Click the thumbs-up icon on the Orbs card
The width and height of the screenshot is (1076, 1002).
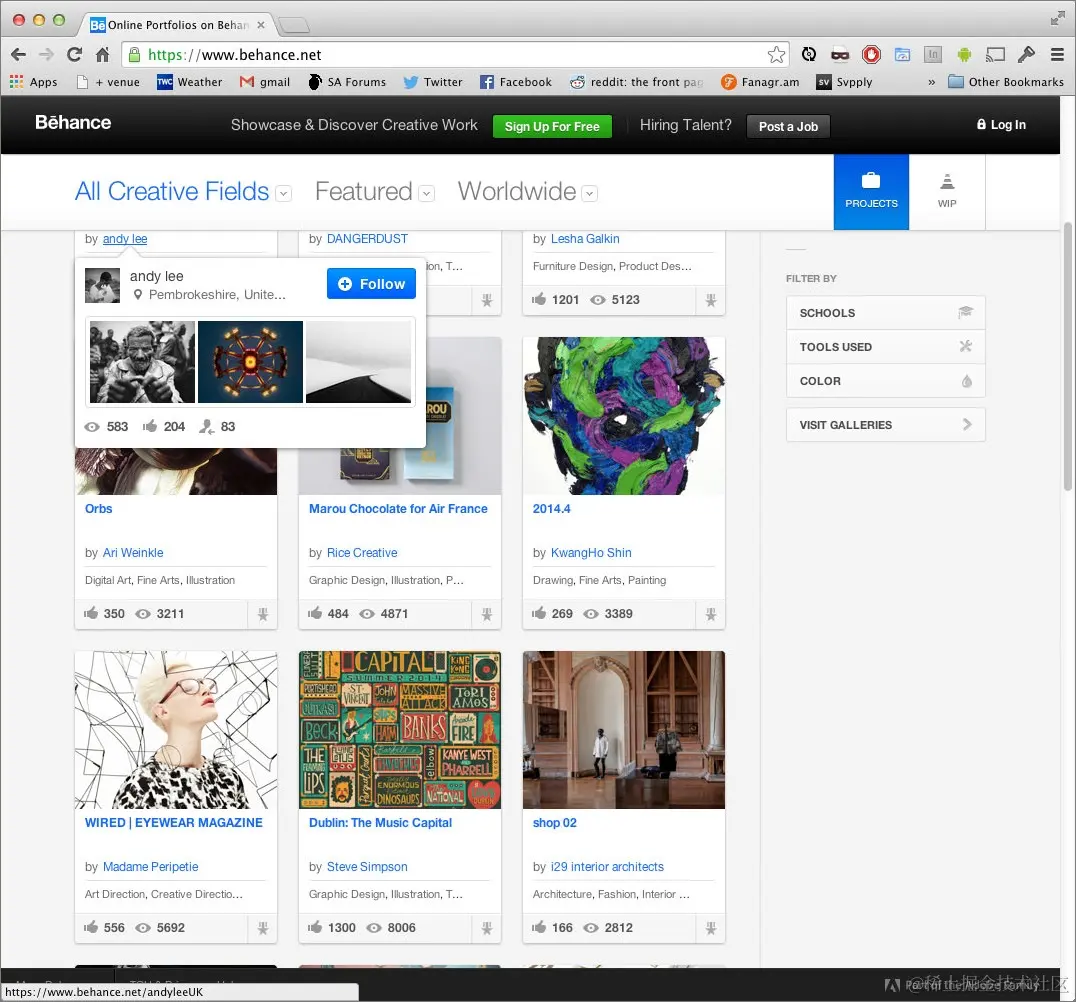click(91, 613)
